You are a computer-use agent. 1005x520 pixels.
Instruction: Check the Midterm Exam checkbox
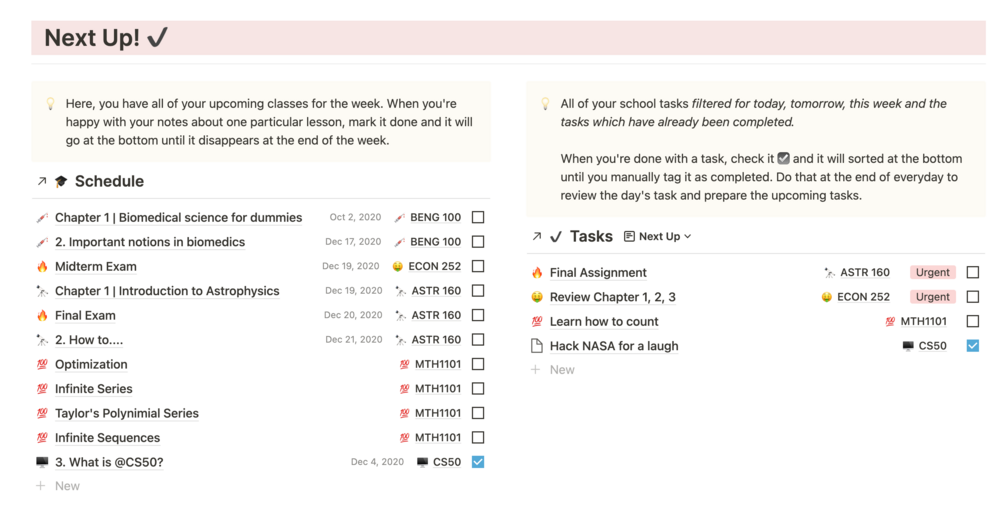coord(478,267)
